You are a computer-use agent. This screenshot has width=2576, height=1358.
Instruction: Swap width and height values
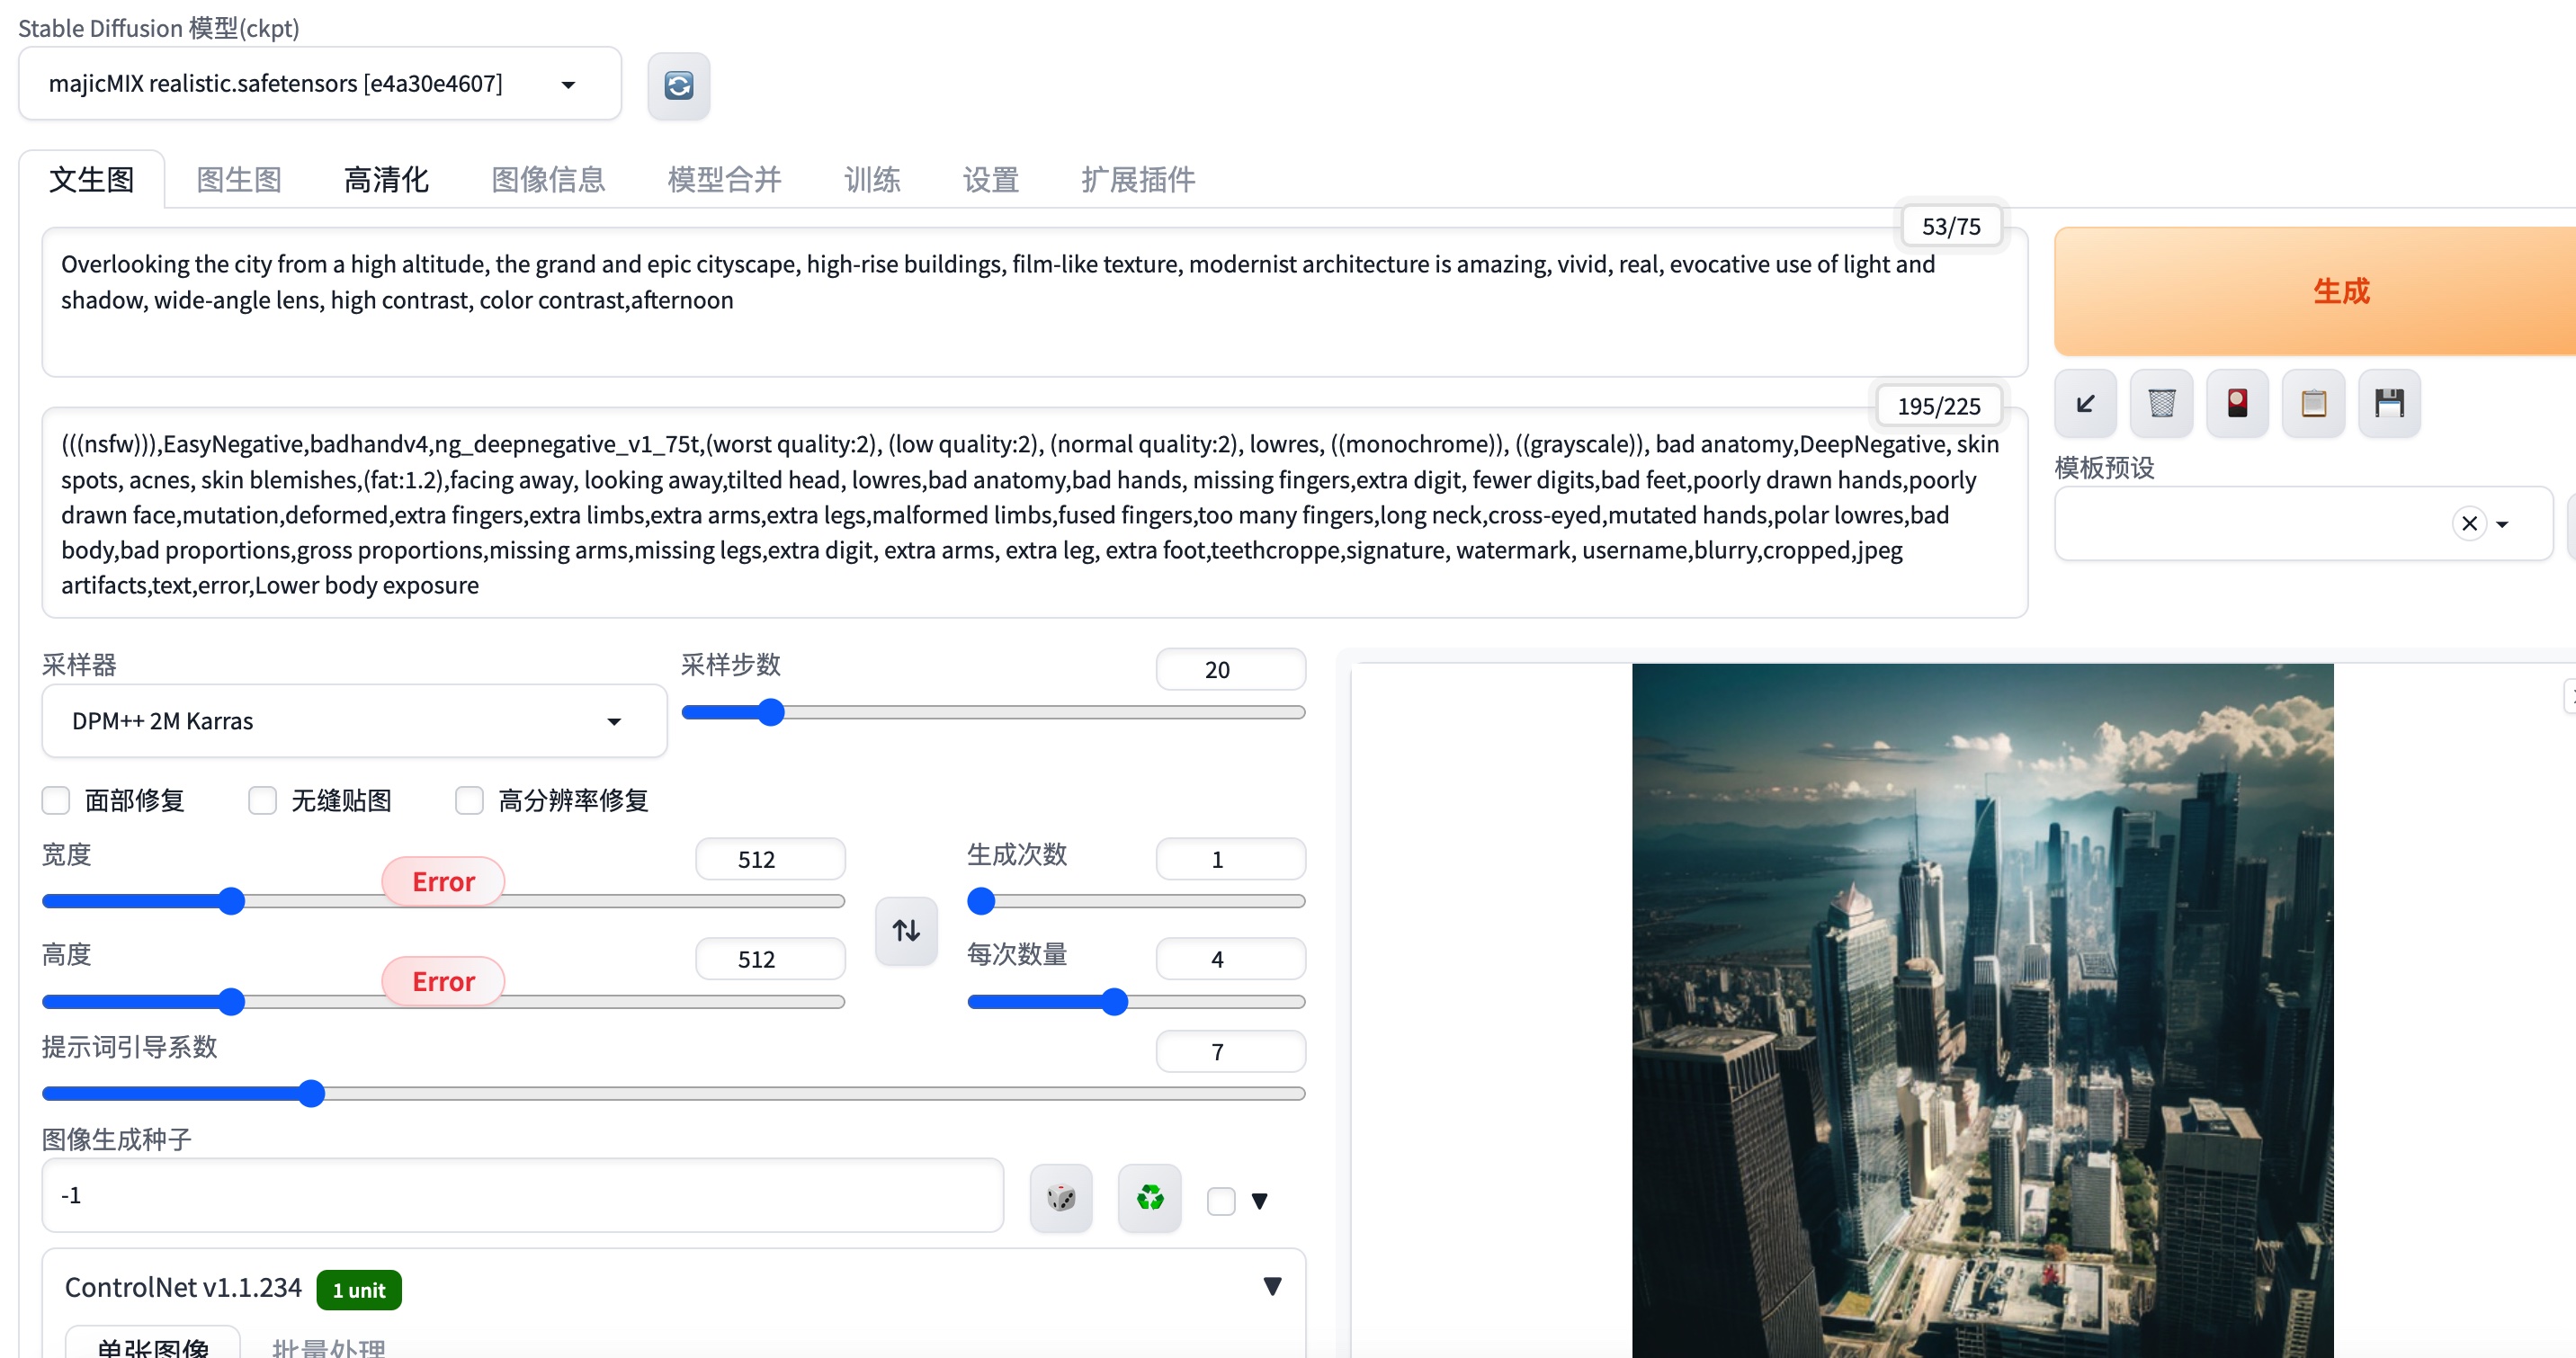(906, 931)
